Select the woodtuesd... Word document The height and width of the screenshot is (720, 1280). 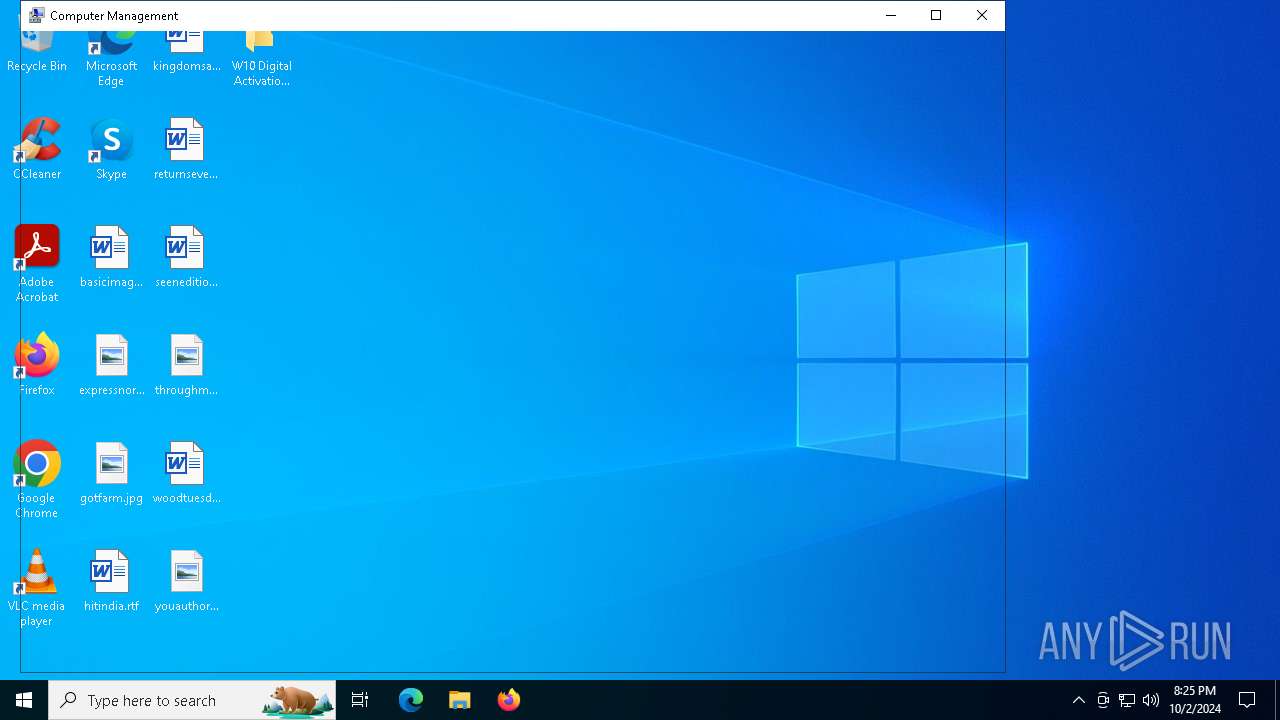(186, 473)
